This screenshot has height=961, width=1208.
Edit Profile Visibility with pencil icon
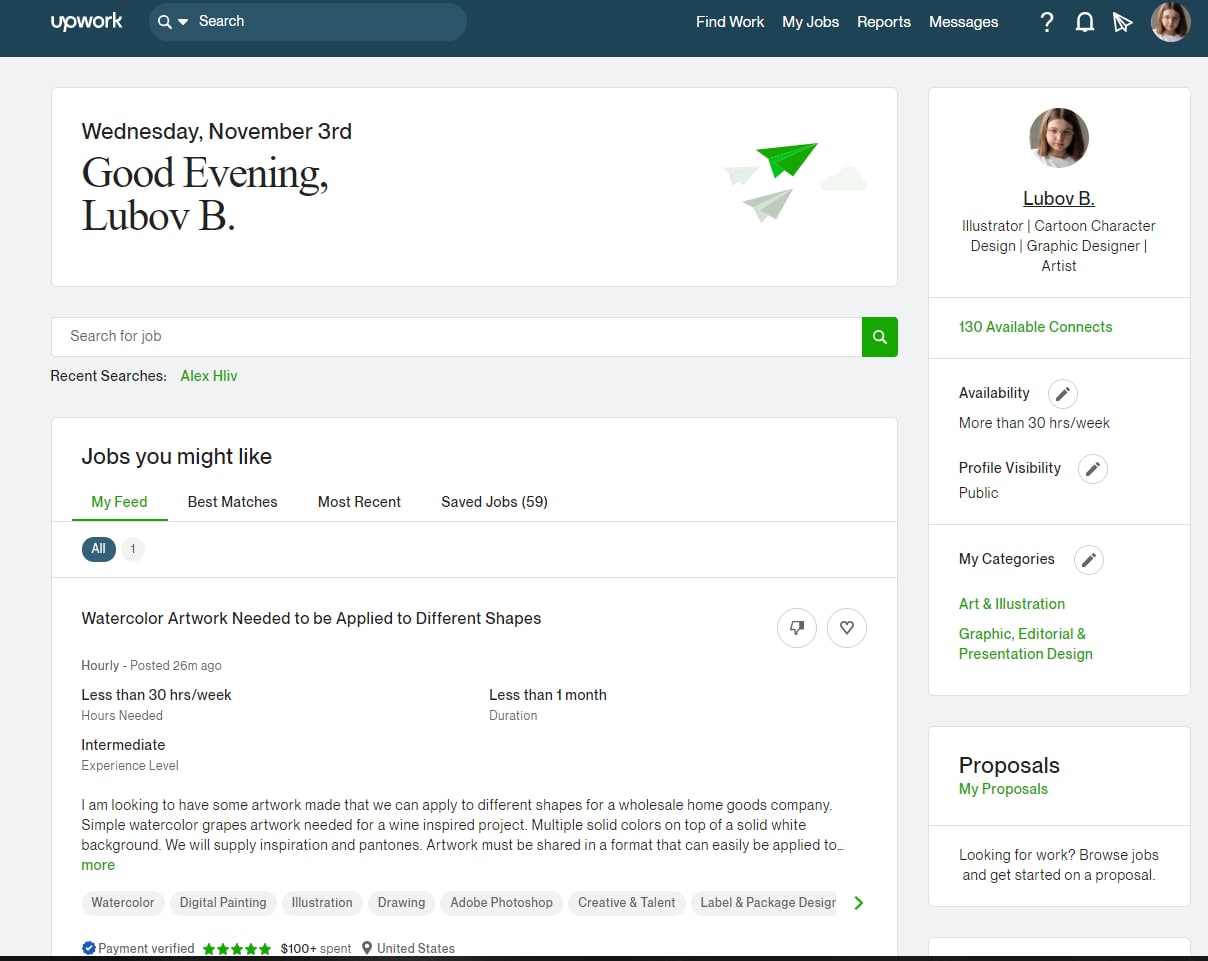1093,469
